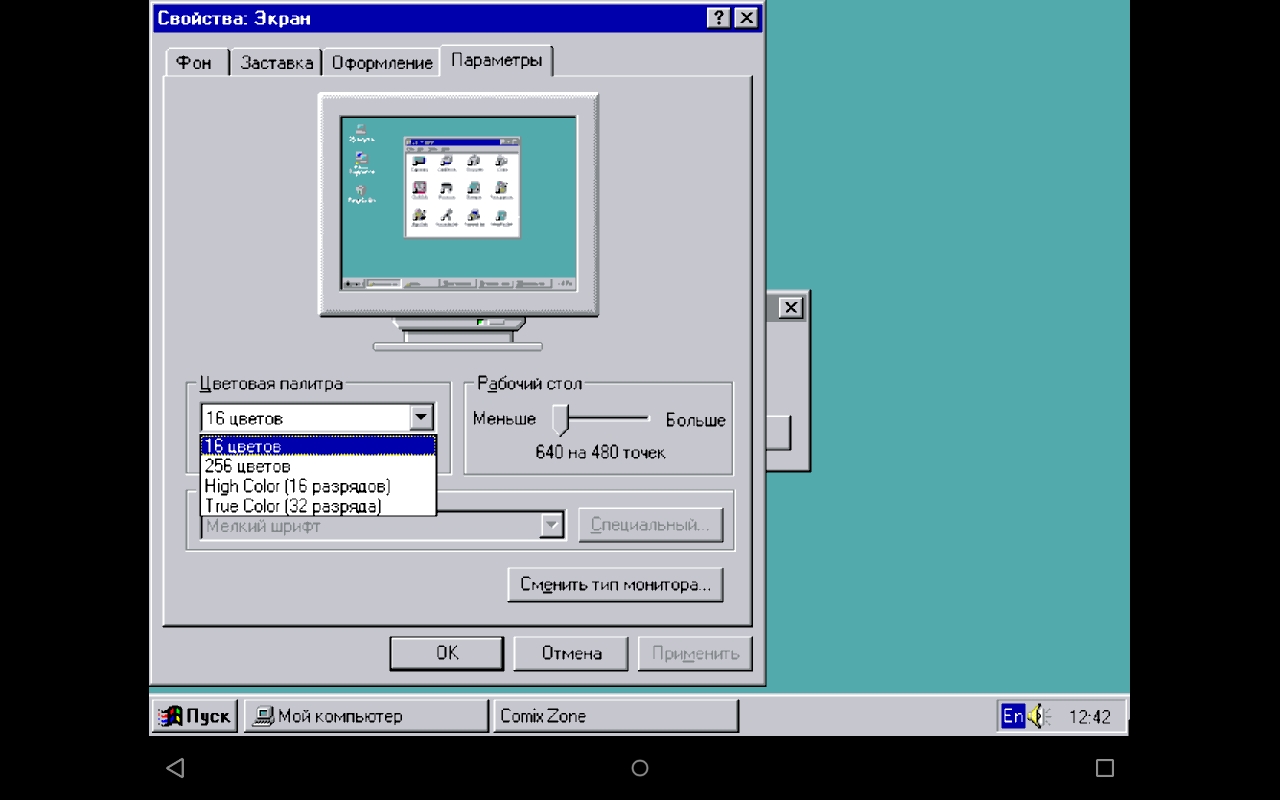
Task: Click the En keyboard language indicator
Action: tap(1013, 716)
